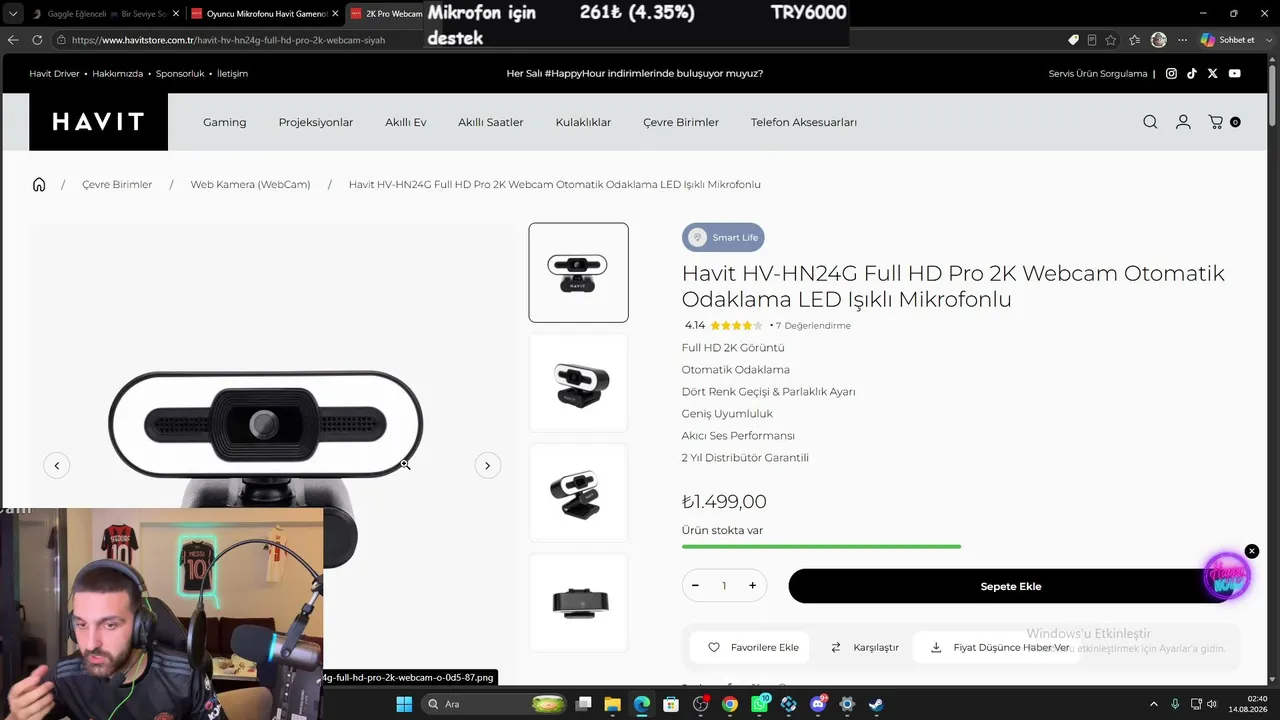Open the Akıllı Saatler menu
Viewport: 1280px width, 720px height.
pos(491,122)
